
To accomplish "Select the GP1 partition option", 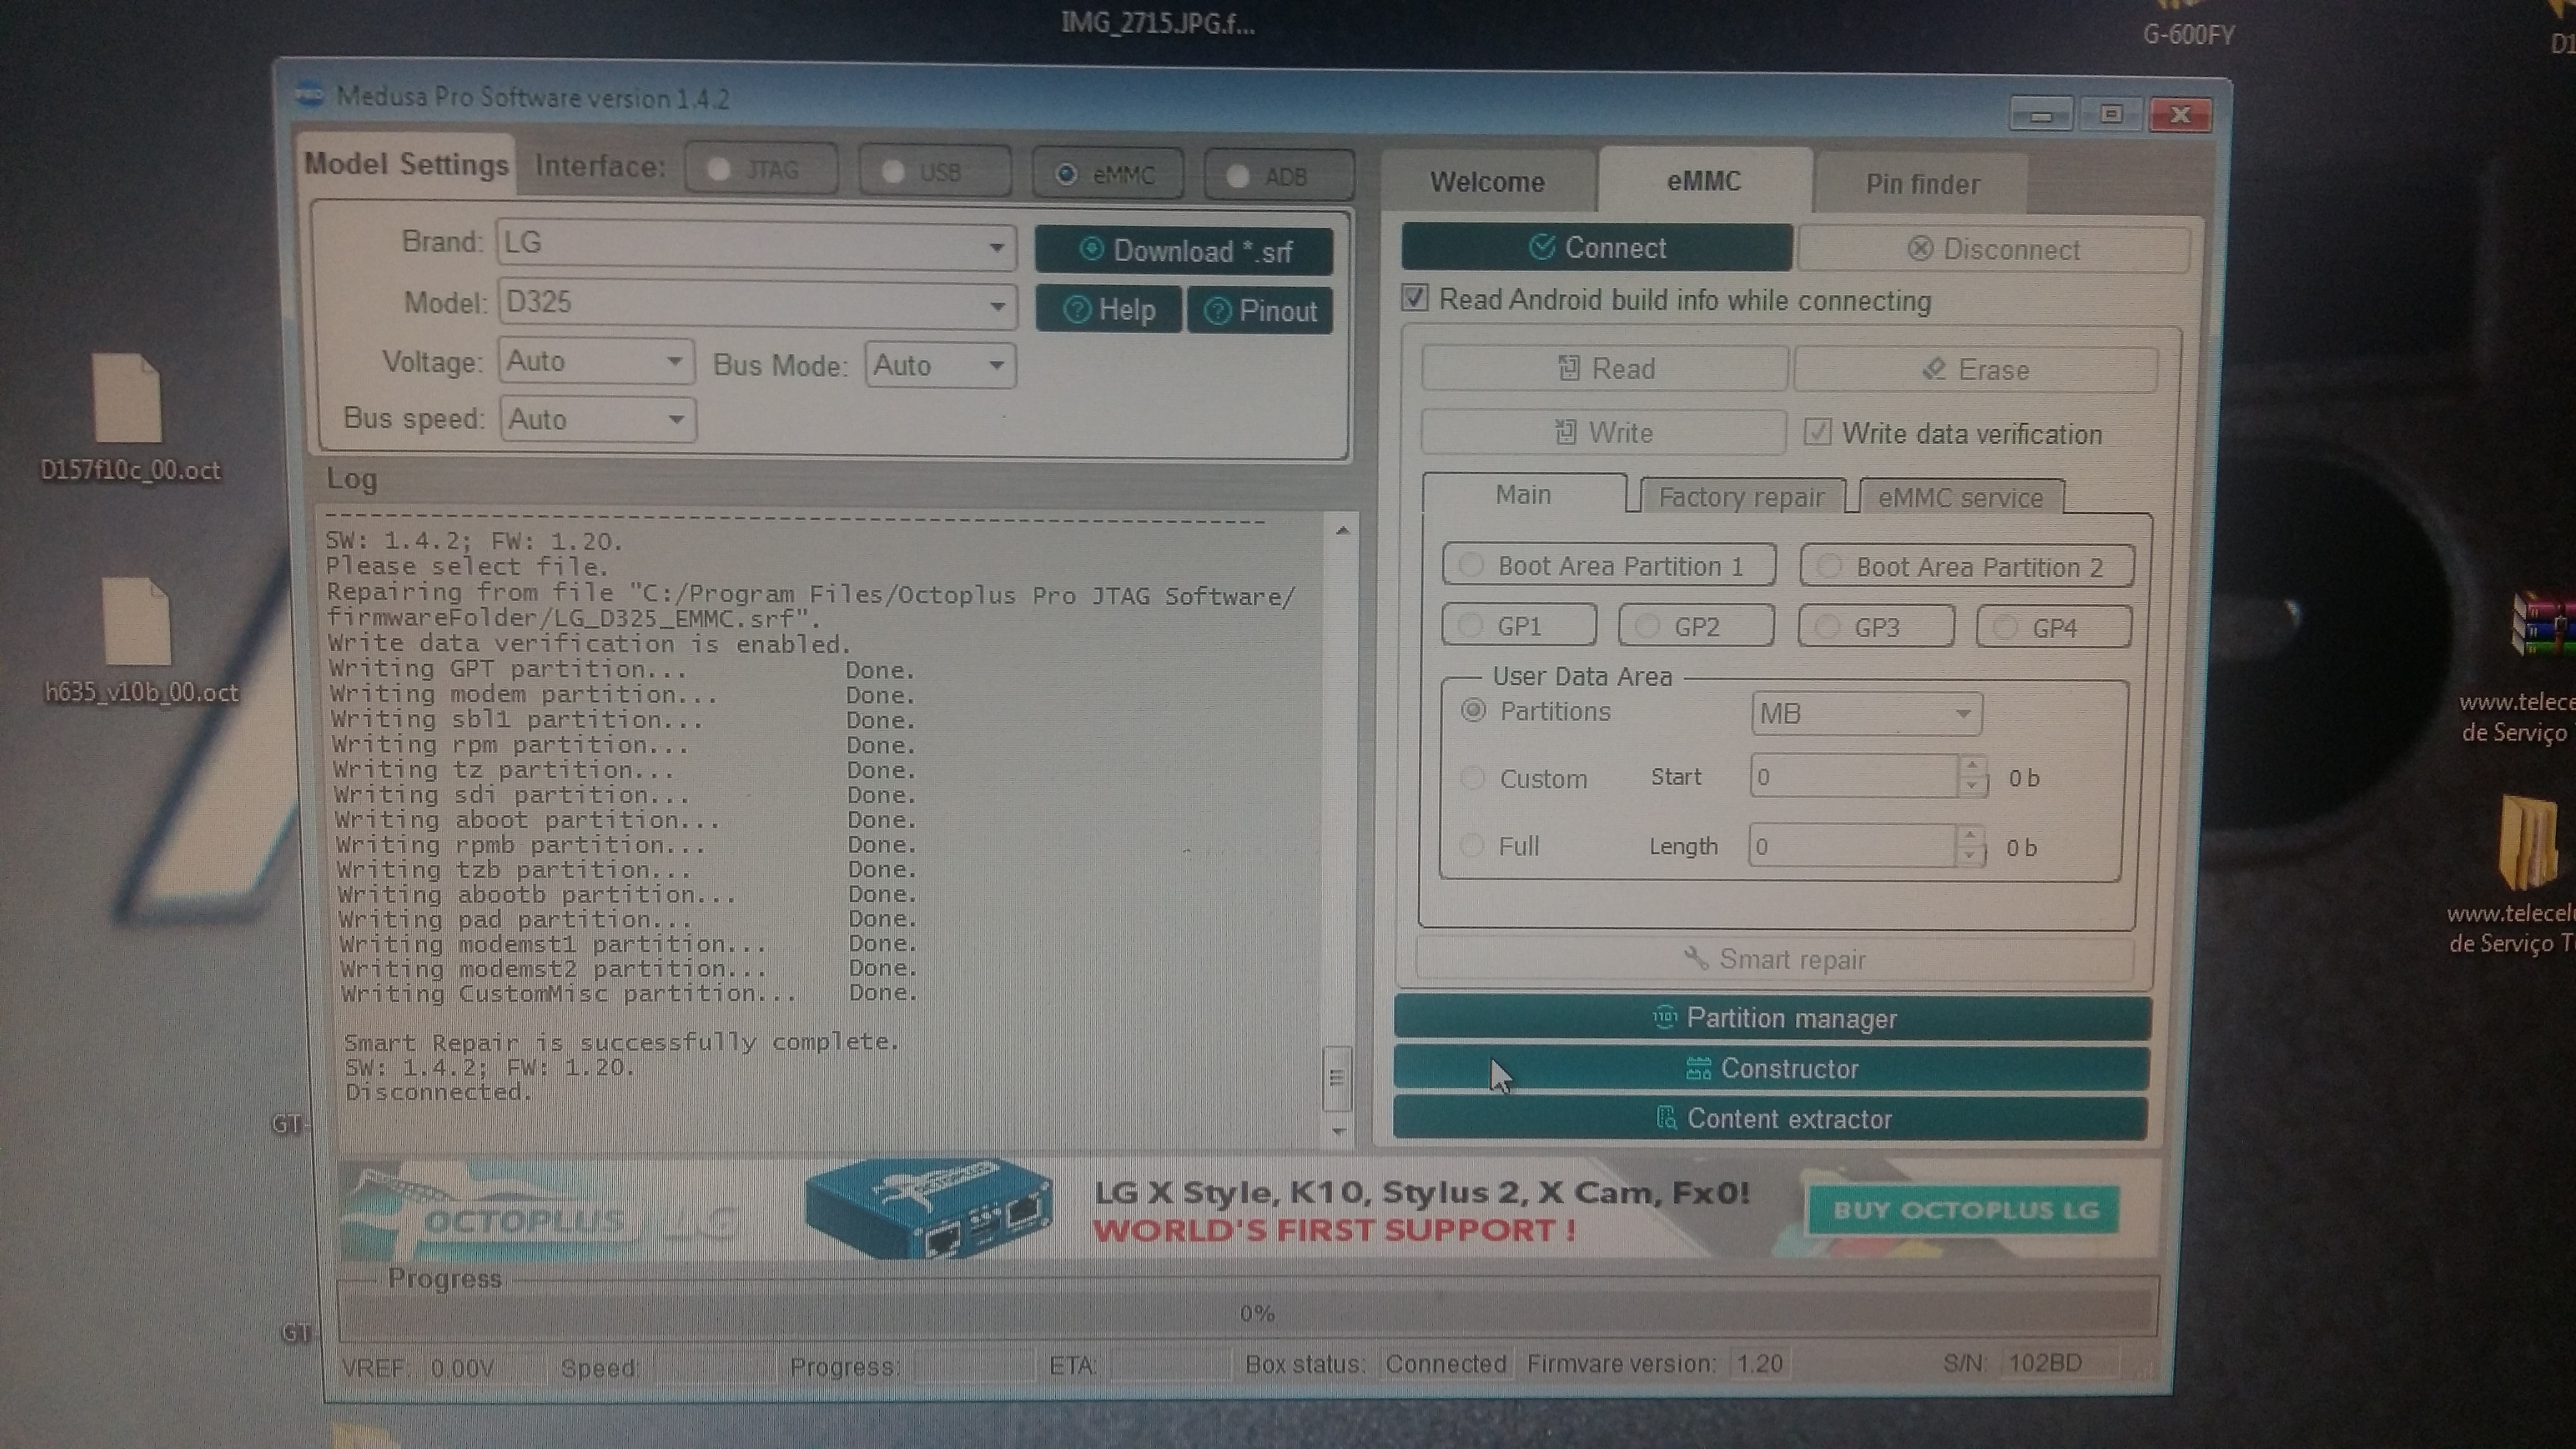I will (x=1519, y=626).
